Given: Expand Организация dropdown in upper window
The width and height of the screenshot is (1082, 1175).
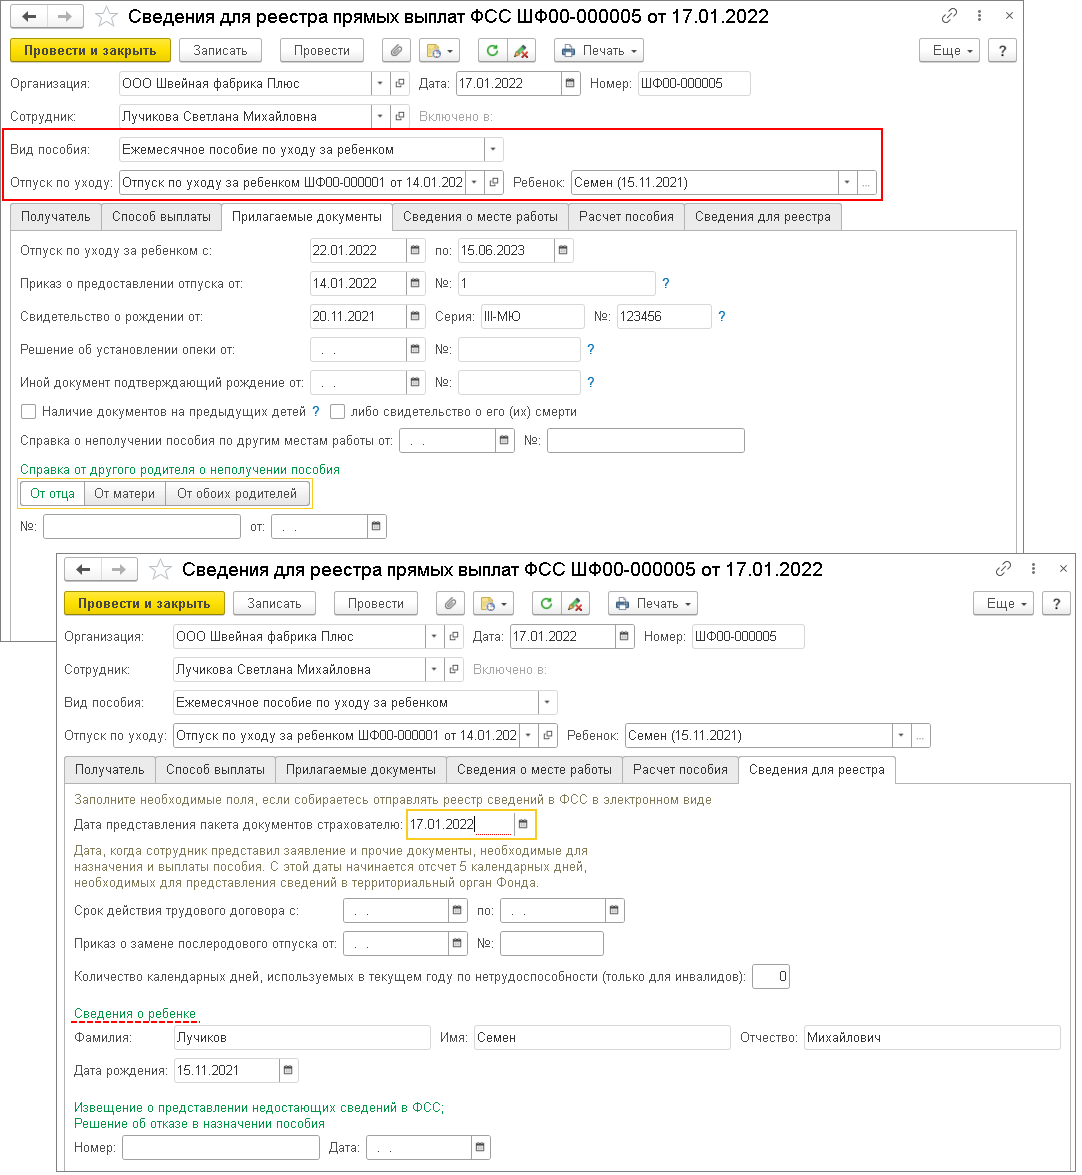Looking at the screenshot, I should (380, 83).
